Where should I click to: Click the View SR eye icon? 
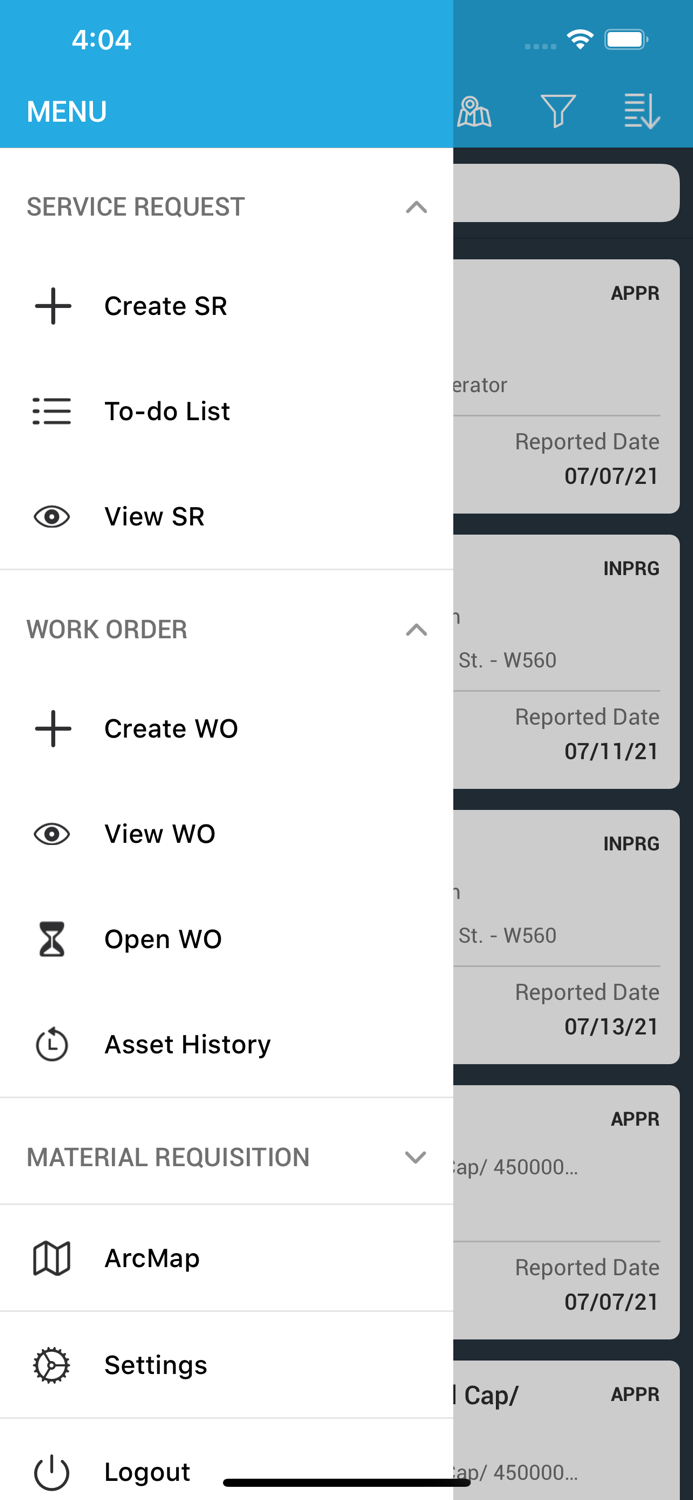(x=52, y=517)
